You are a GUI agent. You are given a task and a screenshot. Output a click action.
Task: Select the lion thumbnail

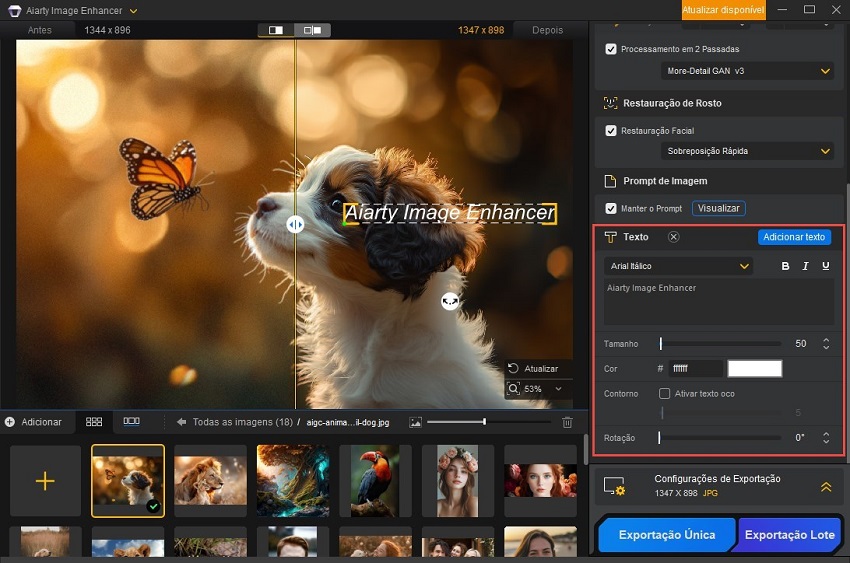coord(210,481)
